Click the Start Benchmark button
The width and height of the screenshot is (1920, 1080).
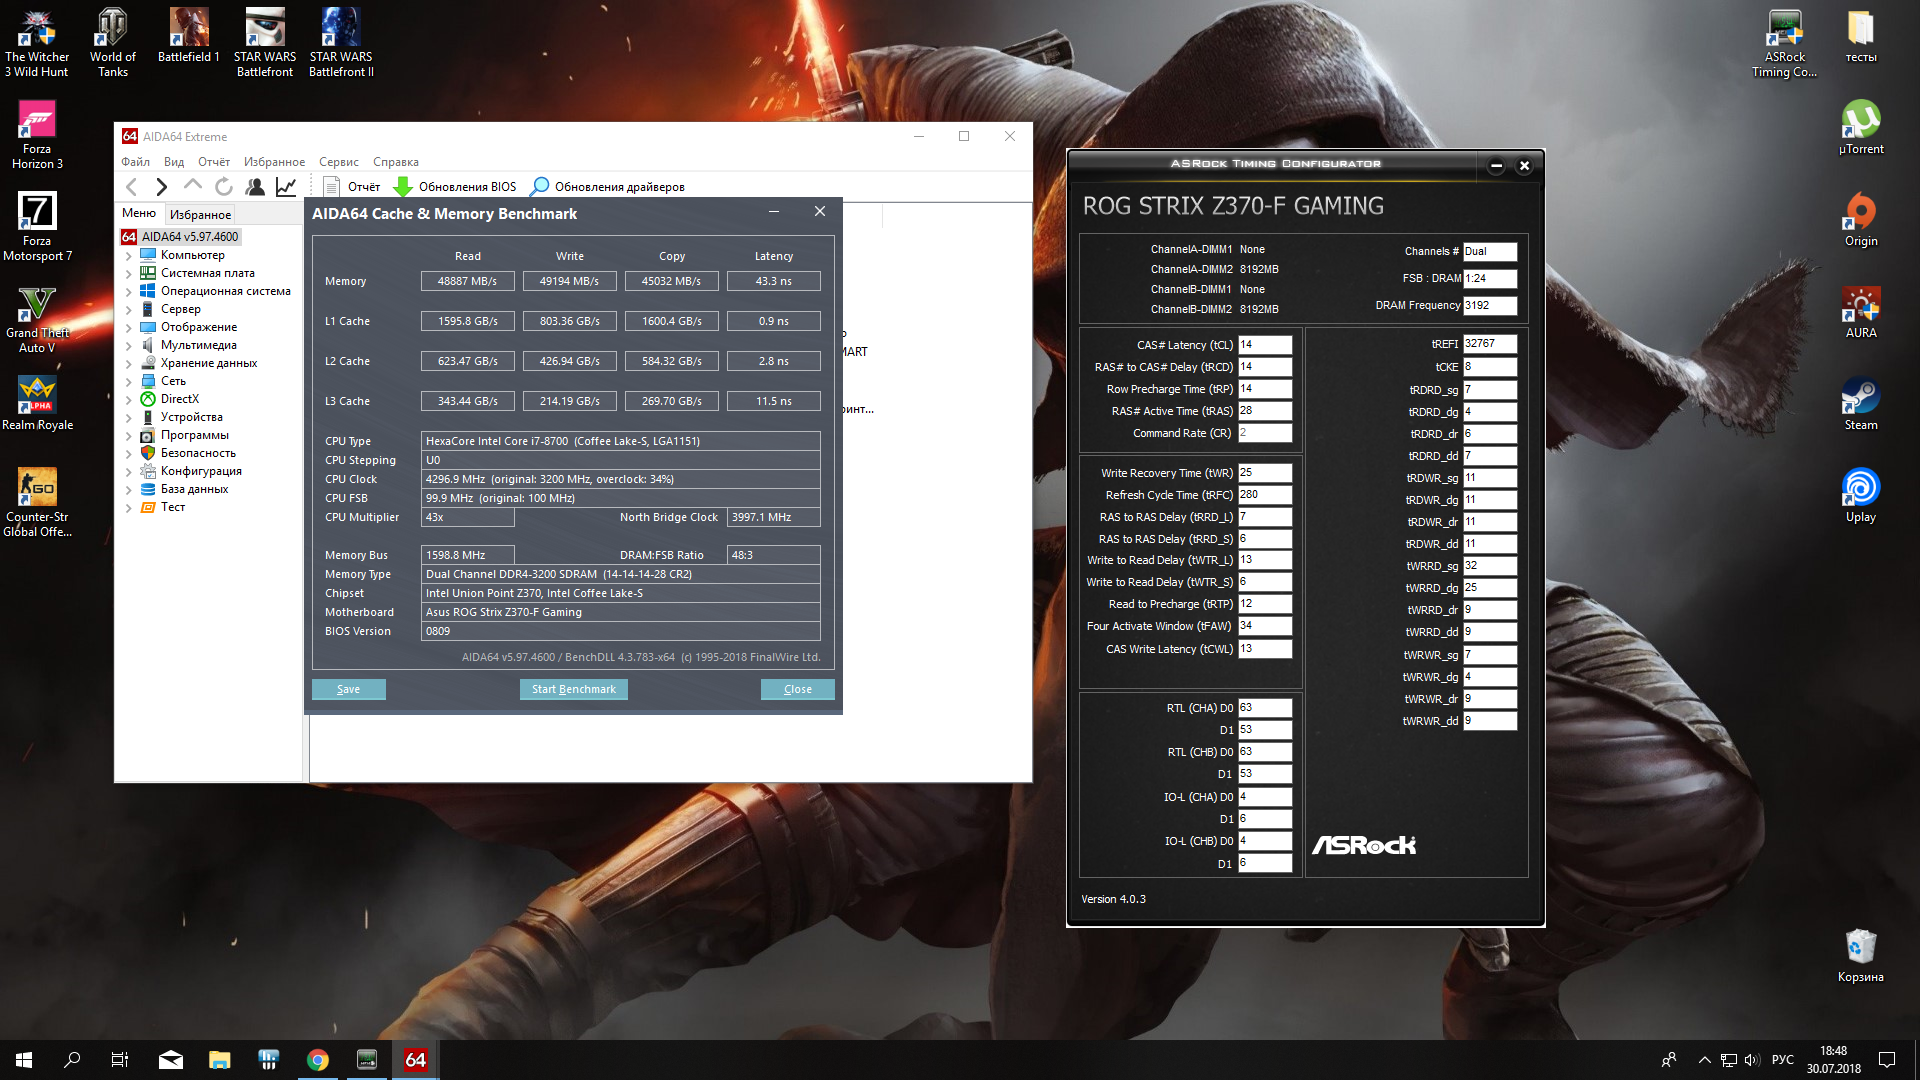click(573, 689)
